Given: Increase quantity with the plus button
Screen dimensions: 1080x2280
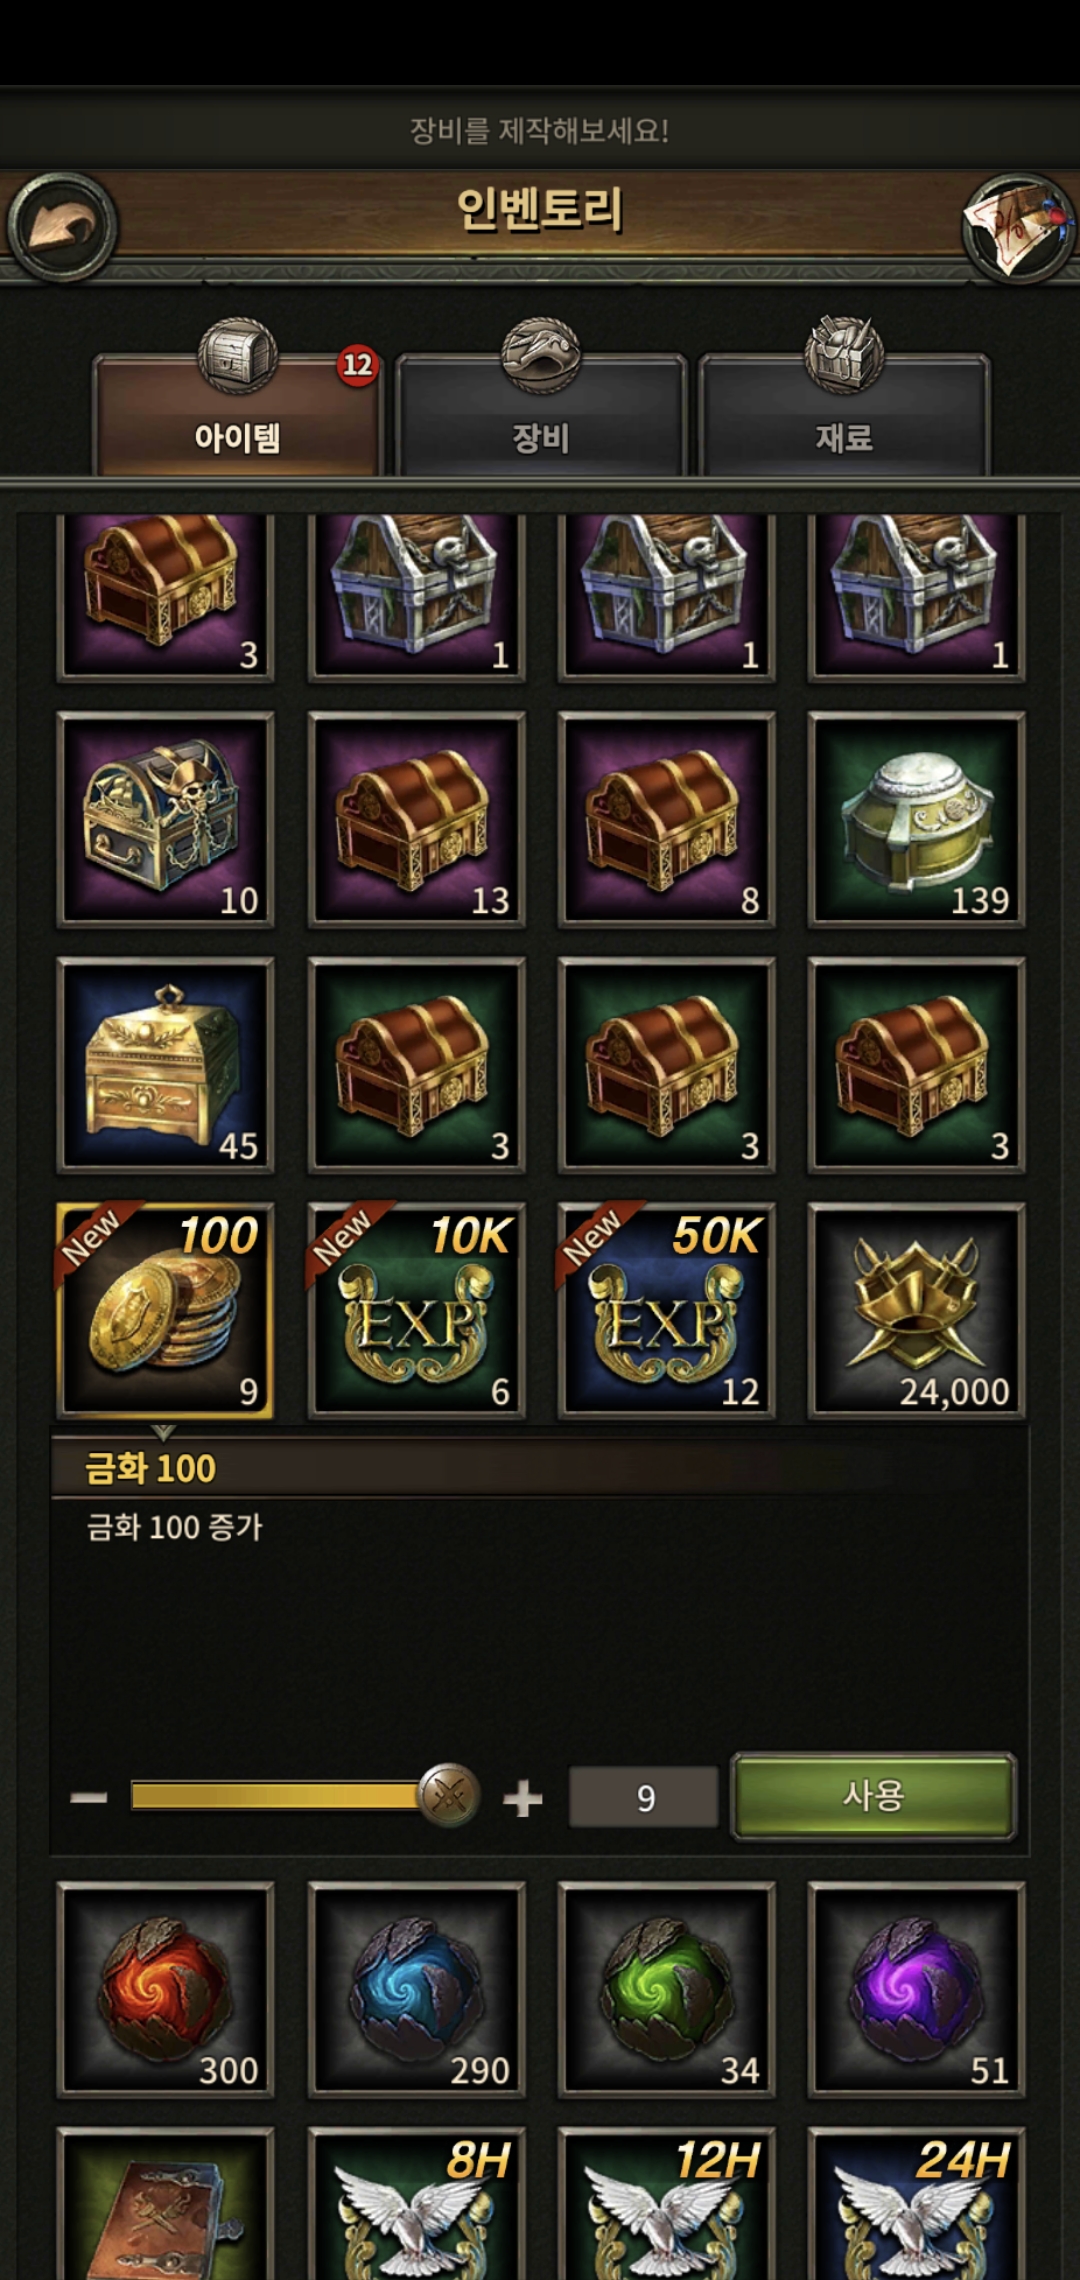Looking at the screenshot, I should pyautogui.click(x=522, y=1799).
